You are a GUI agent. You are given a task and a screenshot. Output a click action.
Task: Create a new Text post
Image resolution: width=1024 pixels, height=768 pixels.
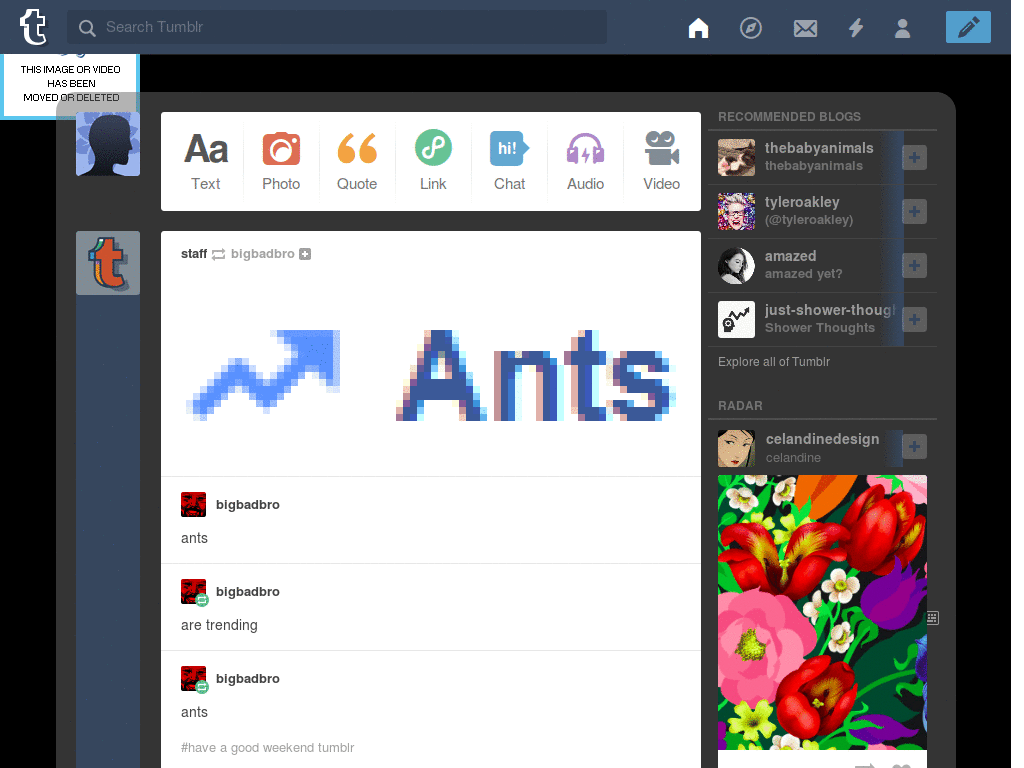206,161
